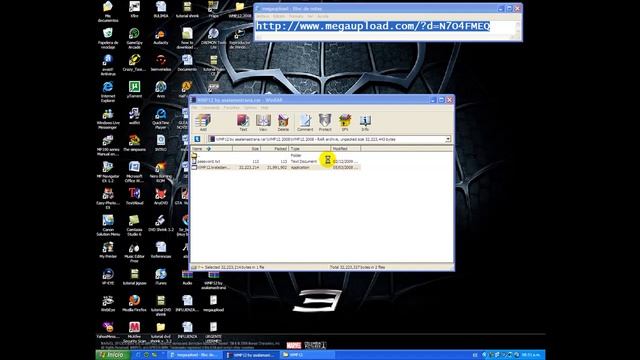Image resolution: width=640 pixels, height=360 pixels.
Task: Open Nero Burning ROM desktop icon
Action: point(161,172)
